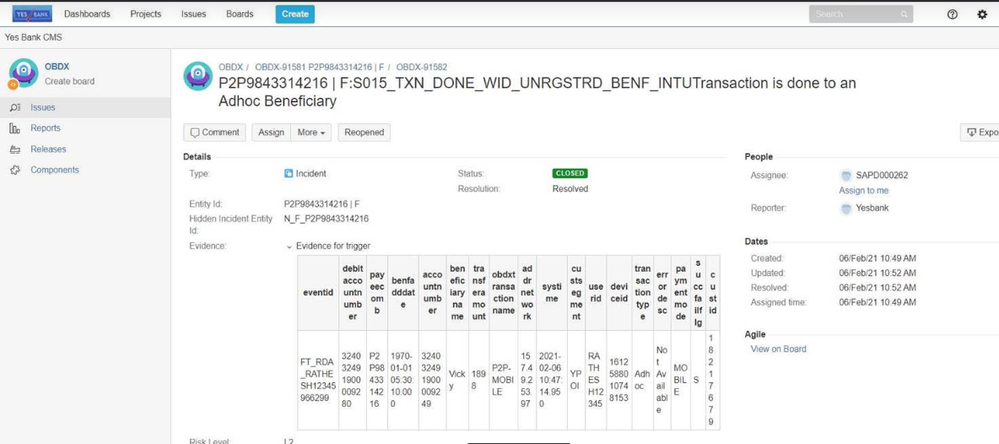Click the Components puzzle icon
999x444 pixels.
[15, 170]
